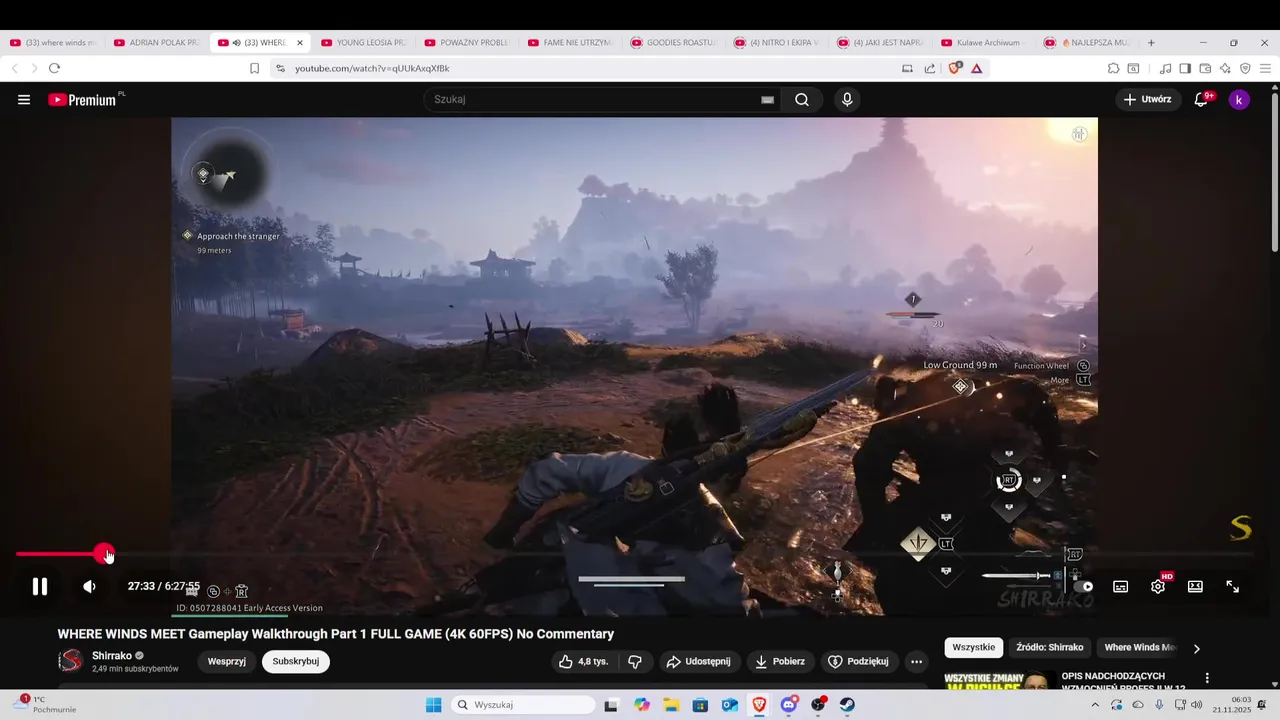This screenshot has width=1280, height=720.
Task: Turn on subtitles with the captions button
Action: (1120, 587)
